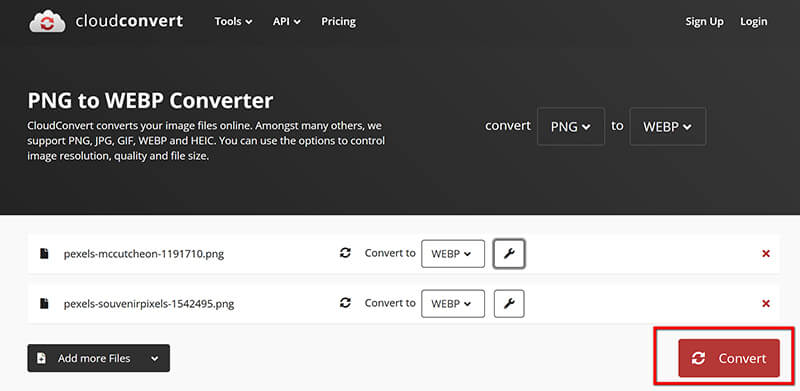Remove pexels-souvenirpixels-1542495.png with red X
Screen dimensions: 800x391
click(766, 304)
